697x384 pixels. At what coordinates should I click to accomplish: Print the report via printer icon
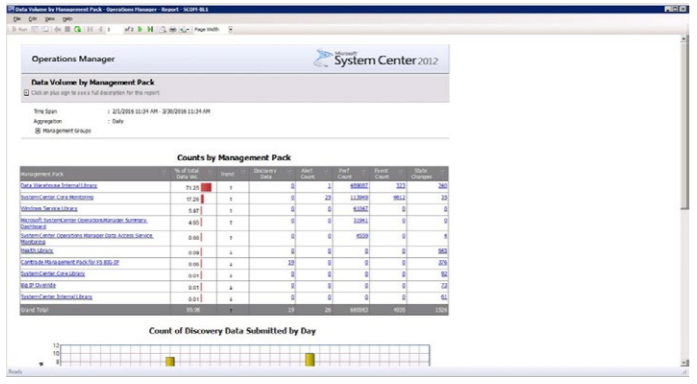tap(173, 29)
